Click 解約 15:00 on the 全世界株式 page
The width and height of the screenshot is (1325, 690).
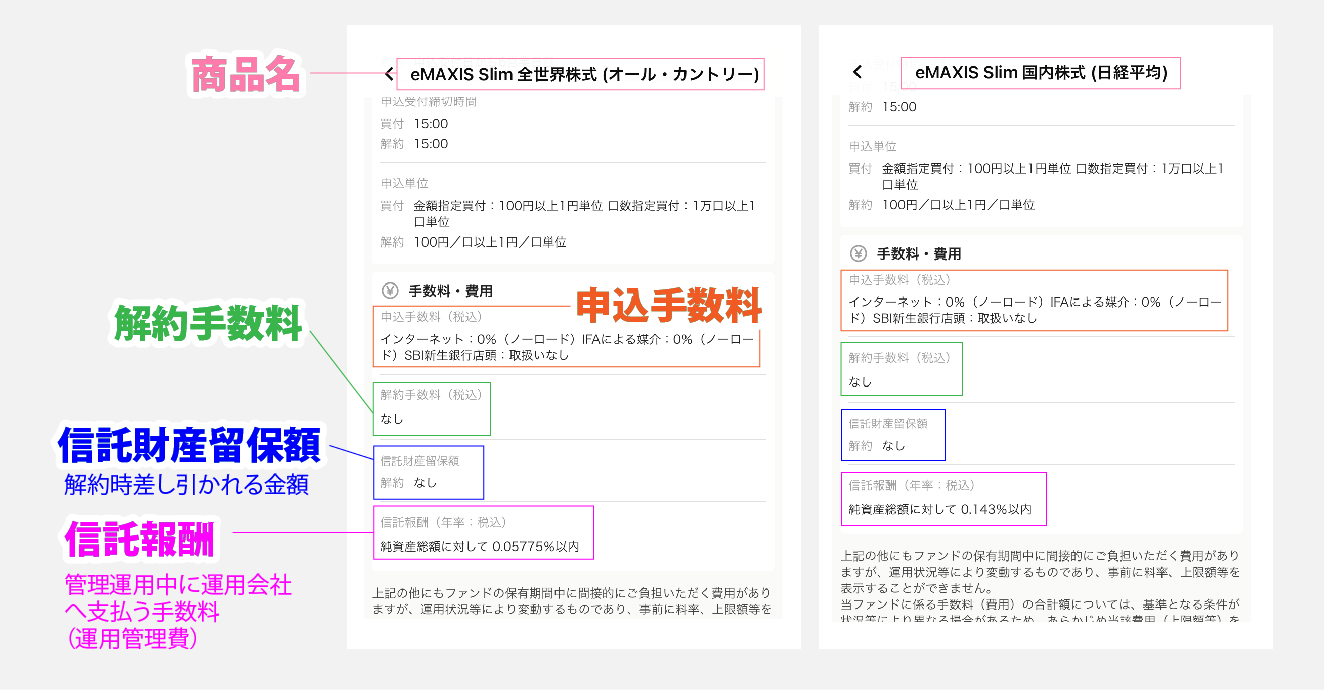click(x=414, y=144)
